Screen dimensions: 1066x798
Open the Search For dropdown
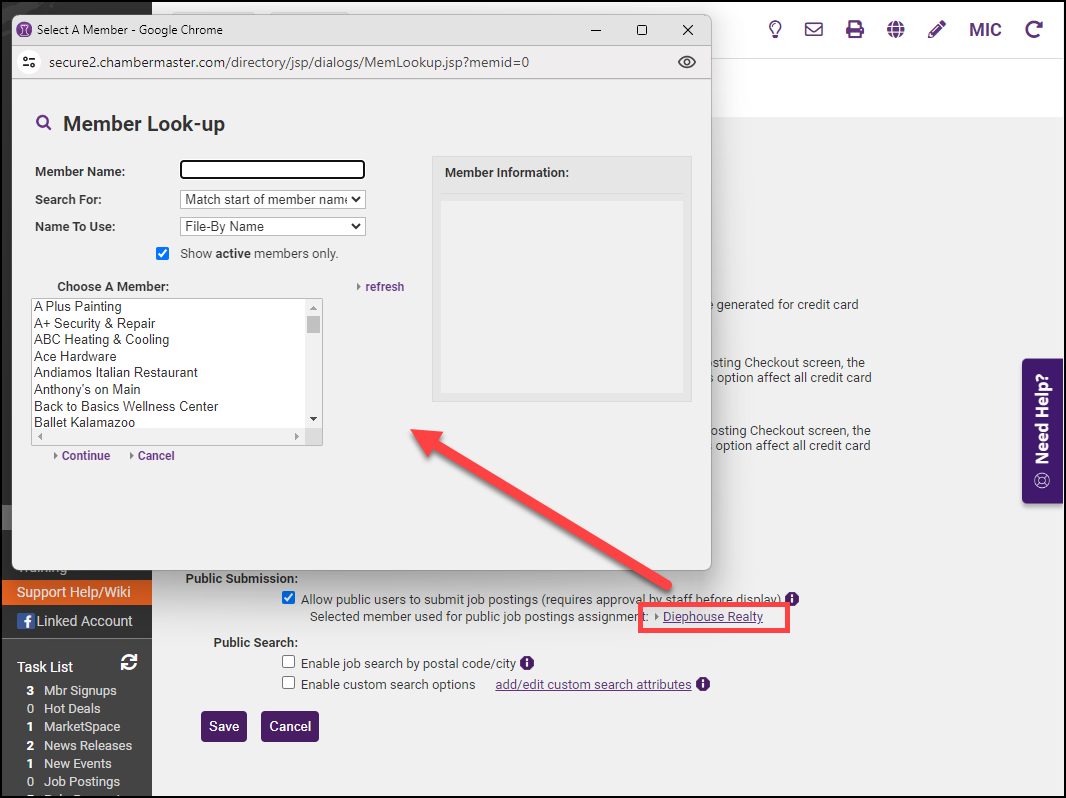(272, 199)
